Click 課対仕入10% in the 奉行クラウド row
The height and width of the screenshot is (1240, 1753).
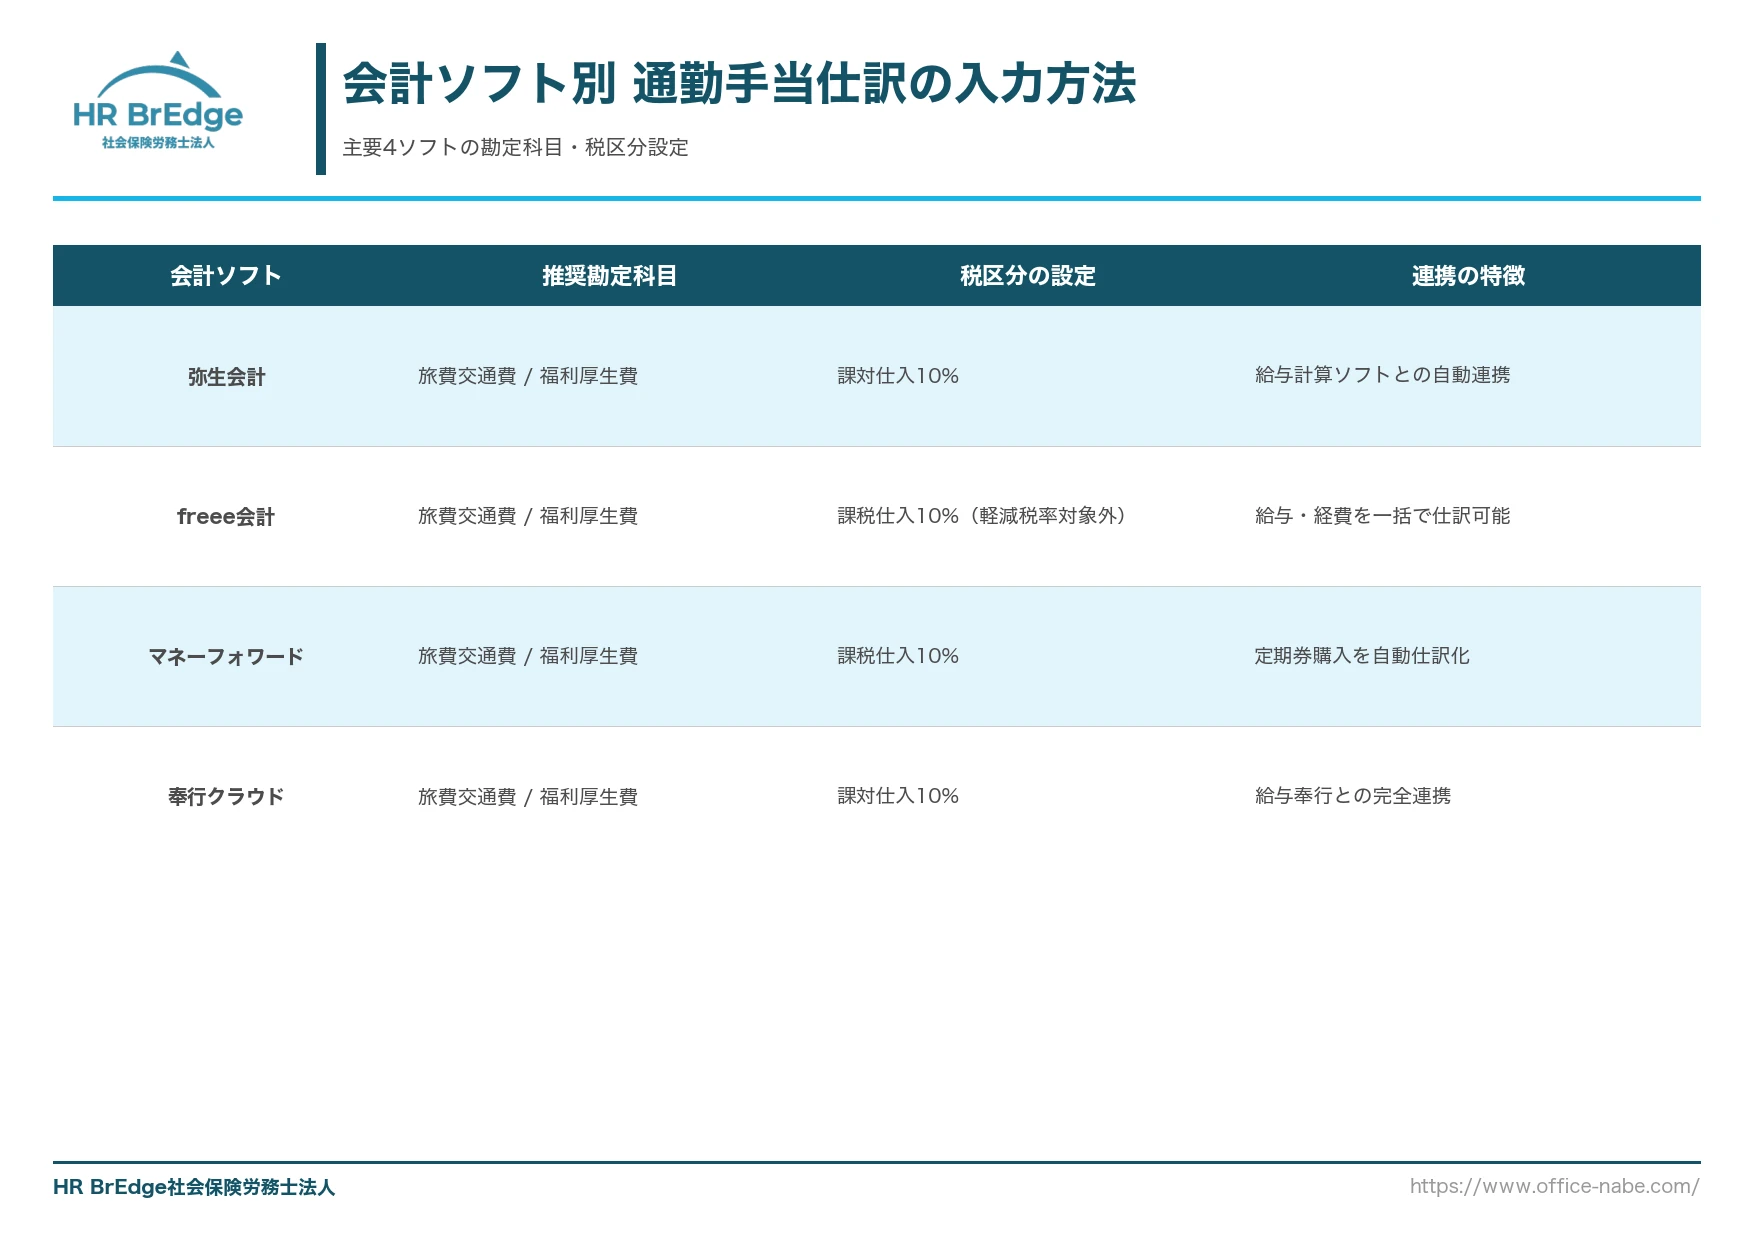click(x=898, y=796)
